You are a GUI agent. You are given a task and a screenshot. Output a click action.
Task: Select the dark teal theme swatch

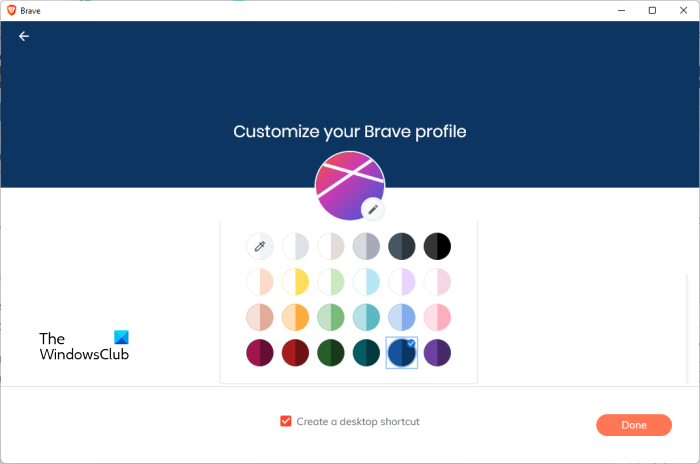tap(366, 353)
